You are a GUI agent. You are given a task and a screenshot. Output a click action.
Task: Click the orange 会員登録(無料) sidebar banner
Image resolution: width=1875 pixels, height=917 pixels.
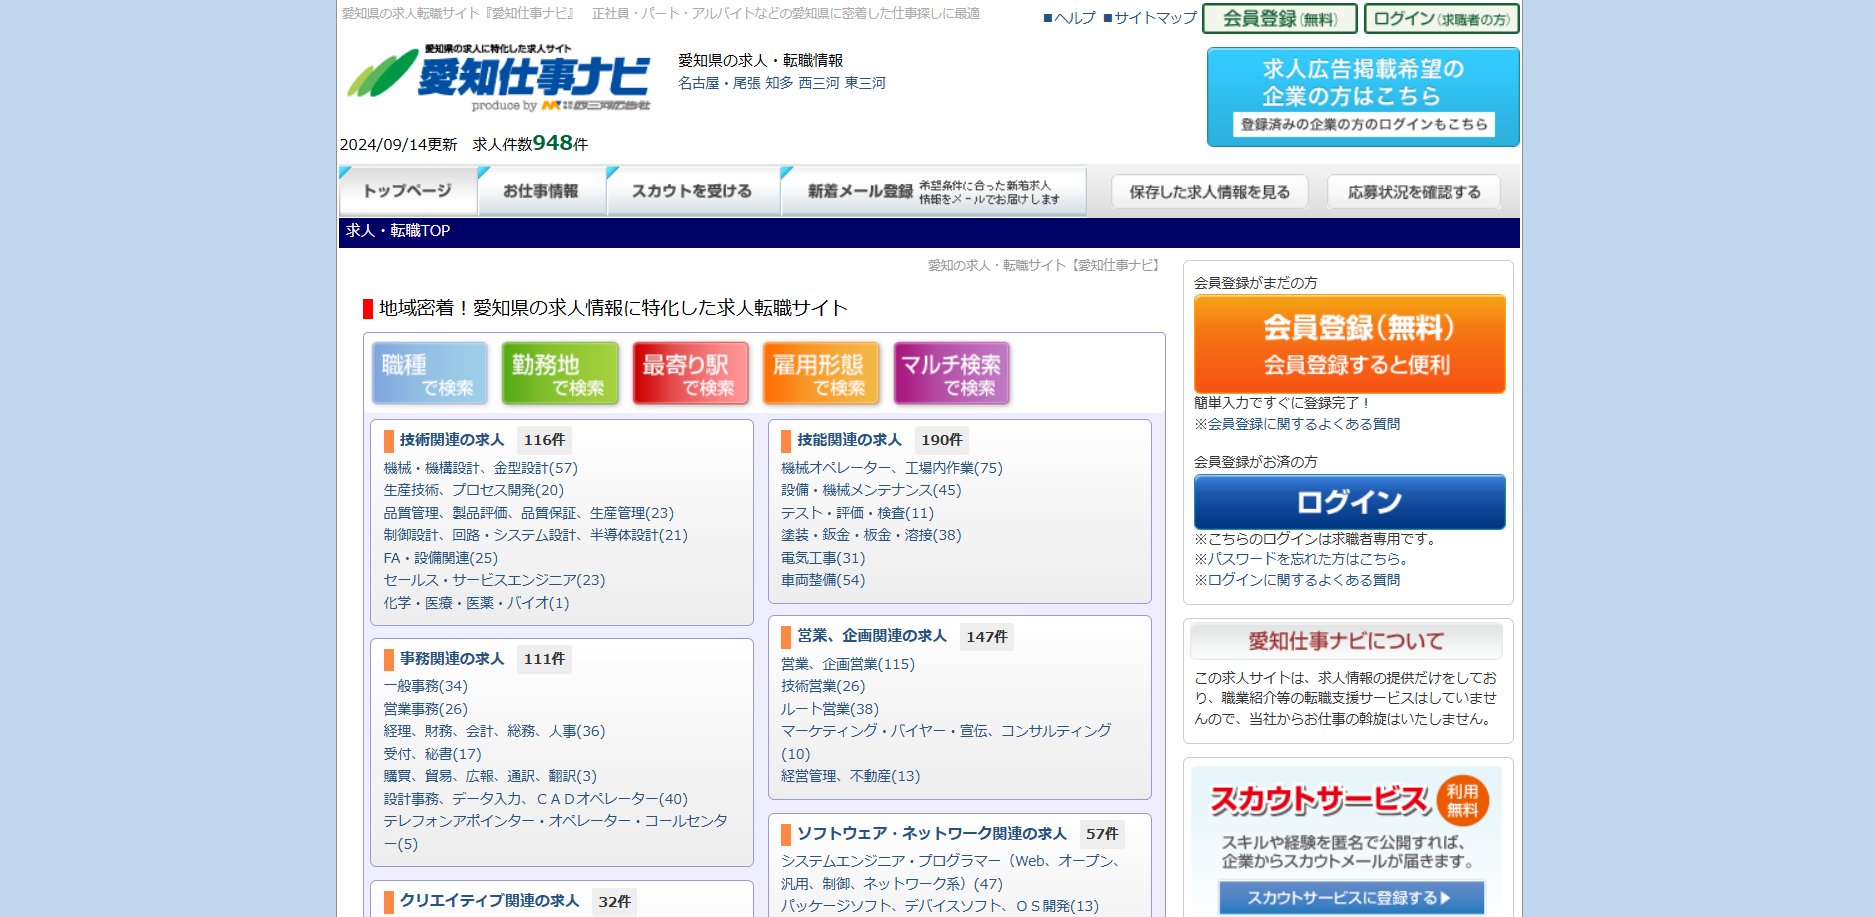tap(1349, 344)
